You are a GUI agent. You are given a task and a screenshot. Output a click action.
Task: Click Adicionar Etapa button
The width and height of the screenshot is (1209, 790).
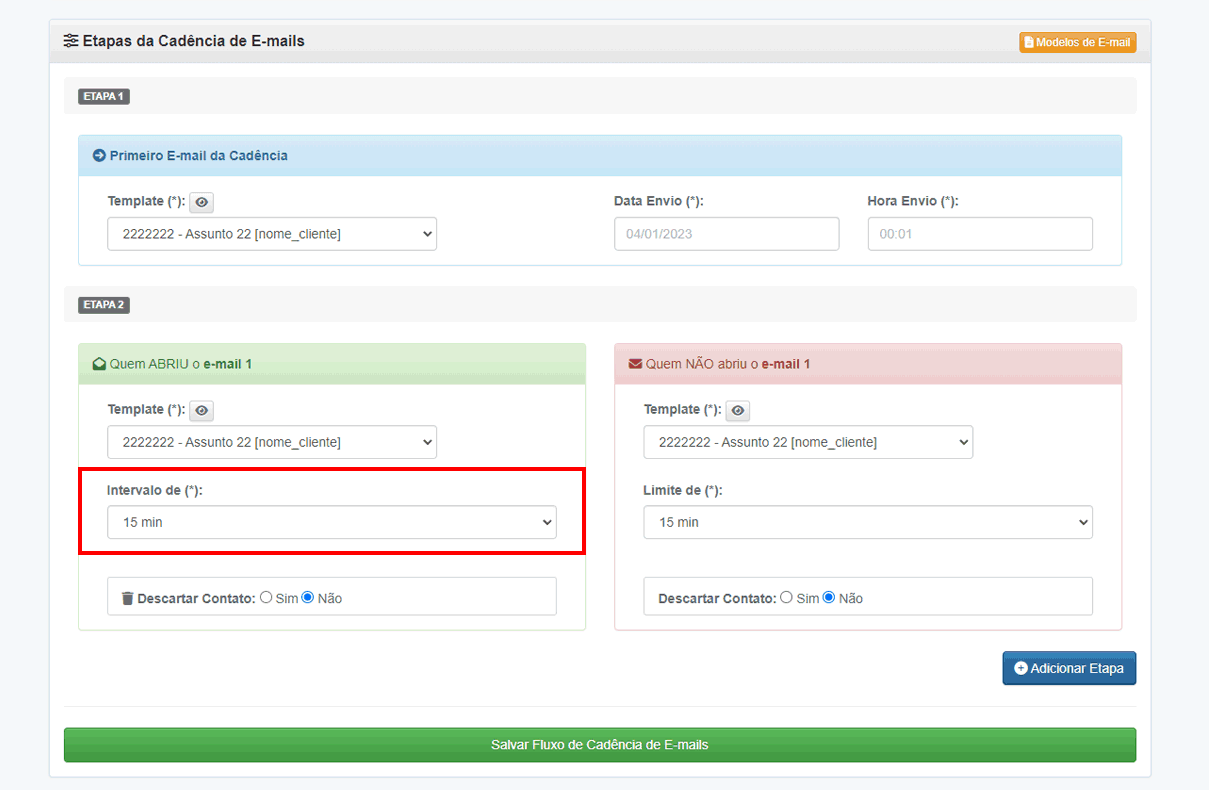tap(1069, 668)
